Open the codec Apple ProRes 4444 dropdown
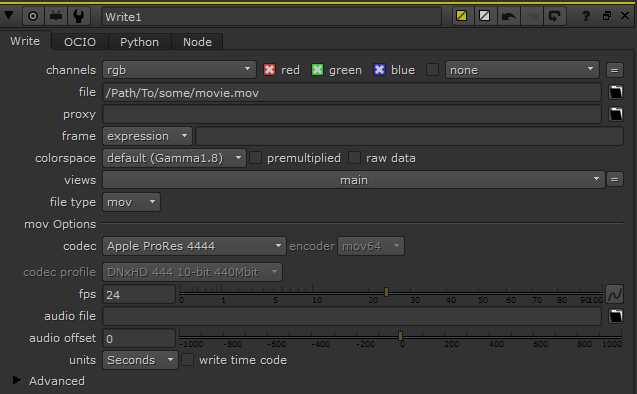The width and height of the screenshot is (637, 394). click(x=194, y=246)
